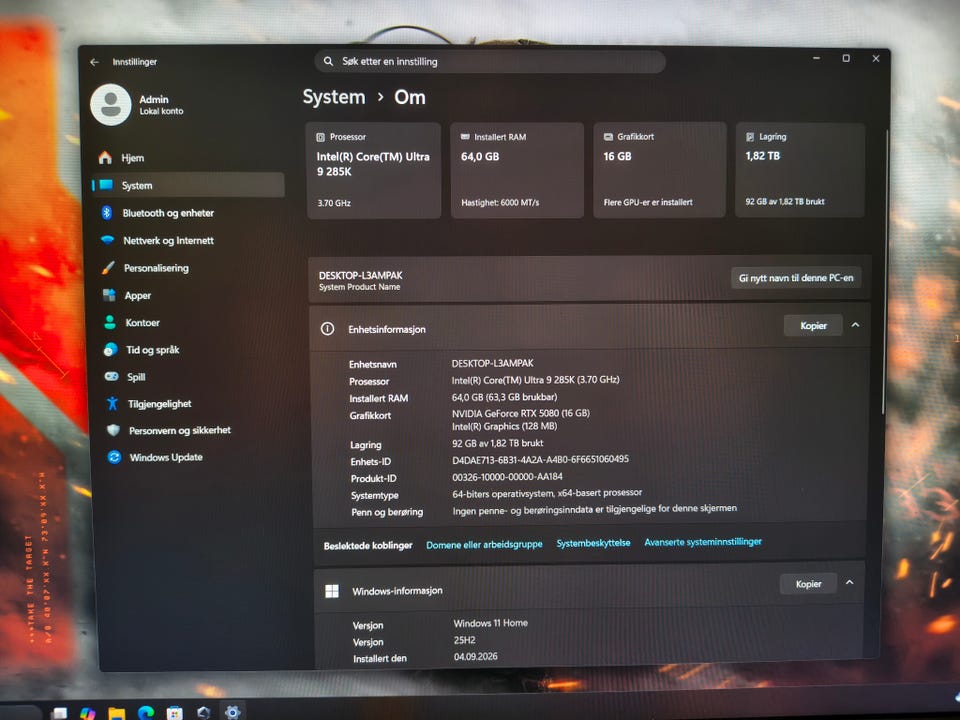Click the Penn og berøring value text
960x720 pixels.
click(x=594, y=509)
